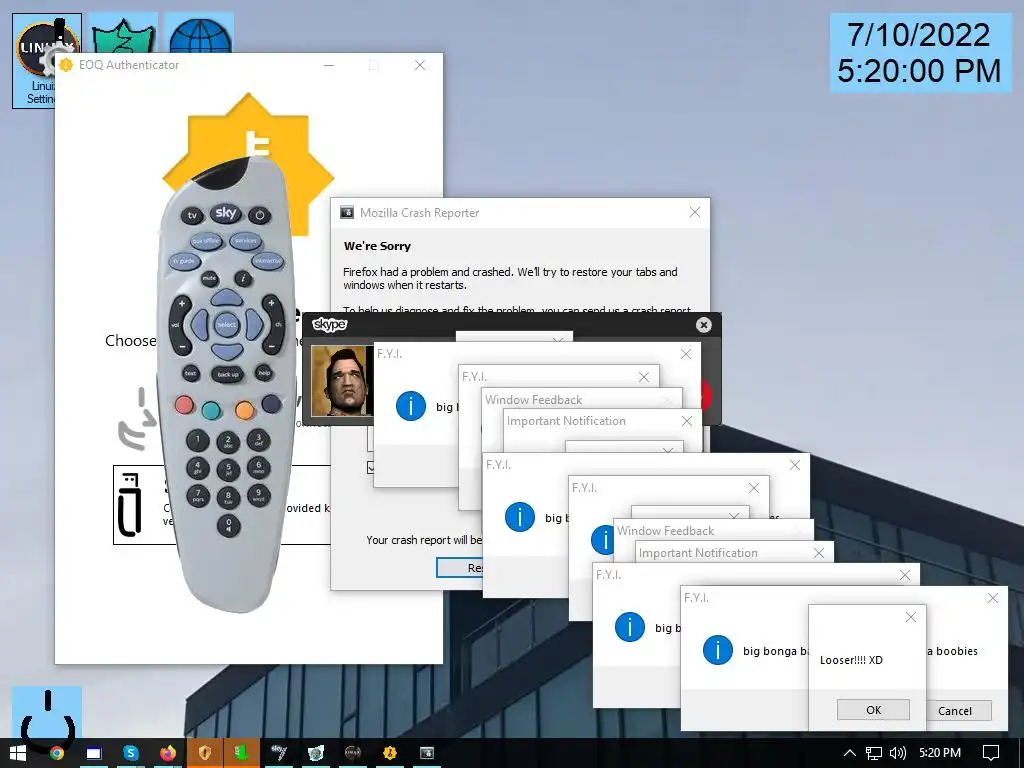Click channel minus on the remote
The height and width of the screenshot is (768, 1024).
pyautogui.click(x=272, y=345)
